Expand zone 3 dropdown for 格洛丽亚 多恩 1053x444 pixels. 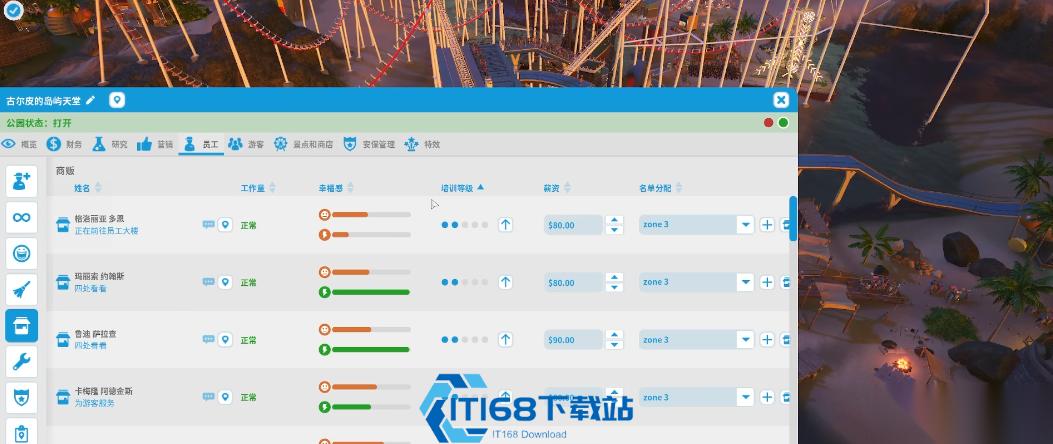(745, 225)
